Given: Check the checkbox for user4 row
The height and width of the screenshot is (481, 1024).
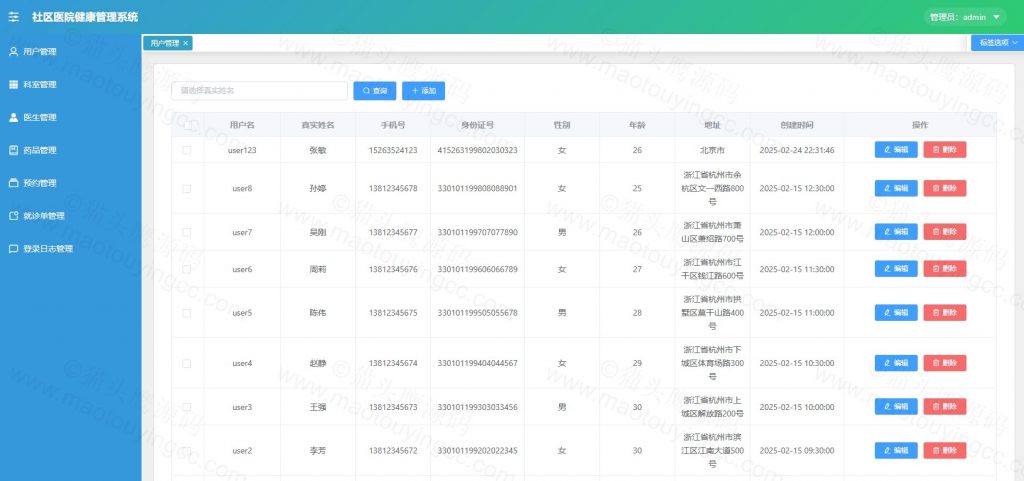Looking at the screenshot, I should pos(187,364).
